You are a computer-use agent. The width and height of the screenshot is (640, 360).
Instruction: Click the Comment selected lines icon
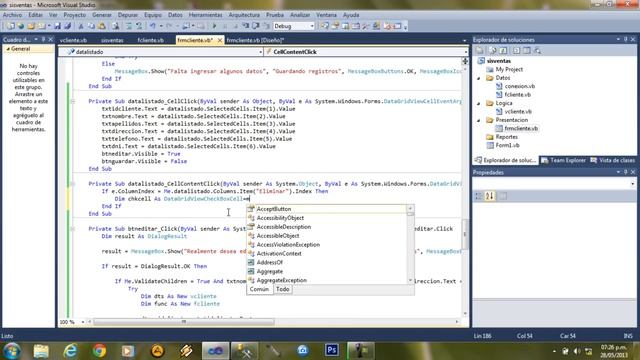(129, 26)
